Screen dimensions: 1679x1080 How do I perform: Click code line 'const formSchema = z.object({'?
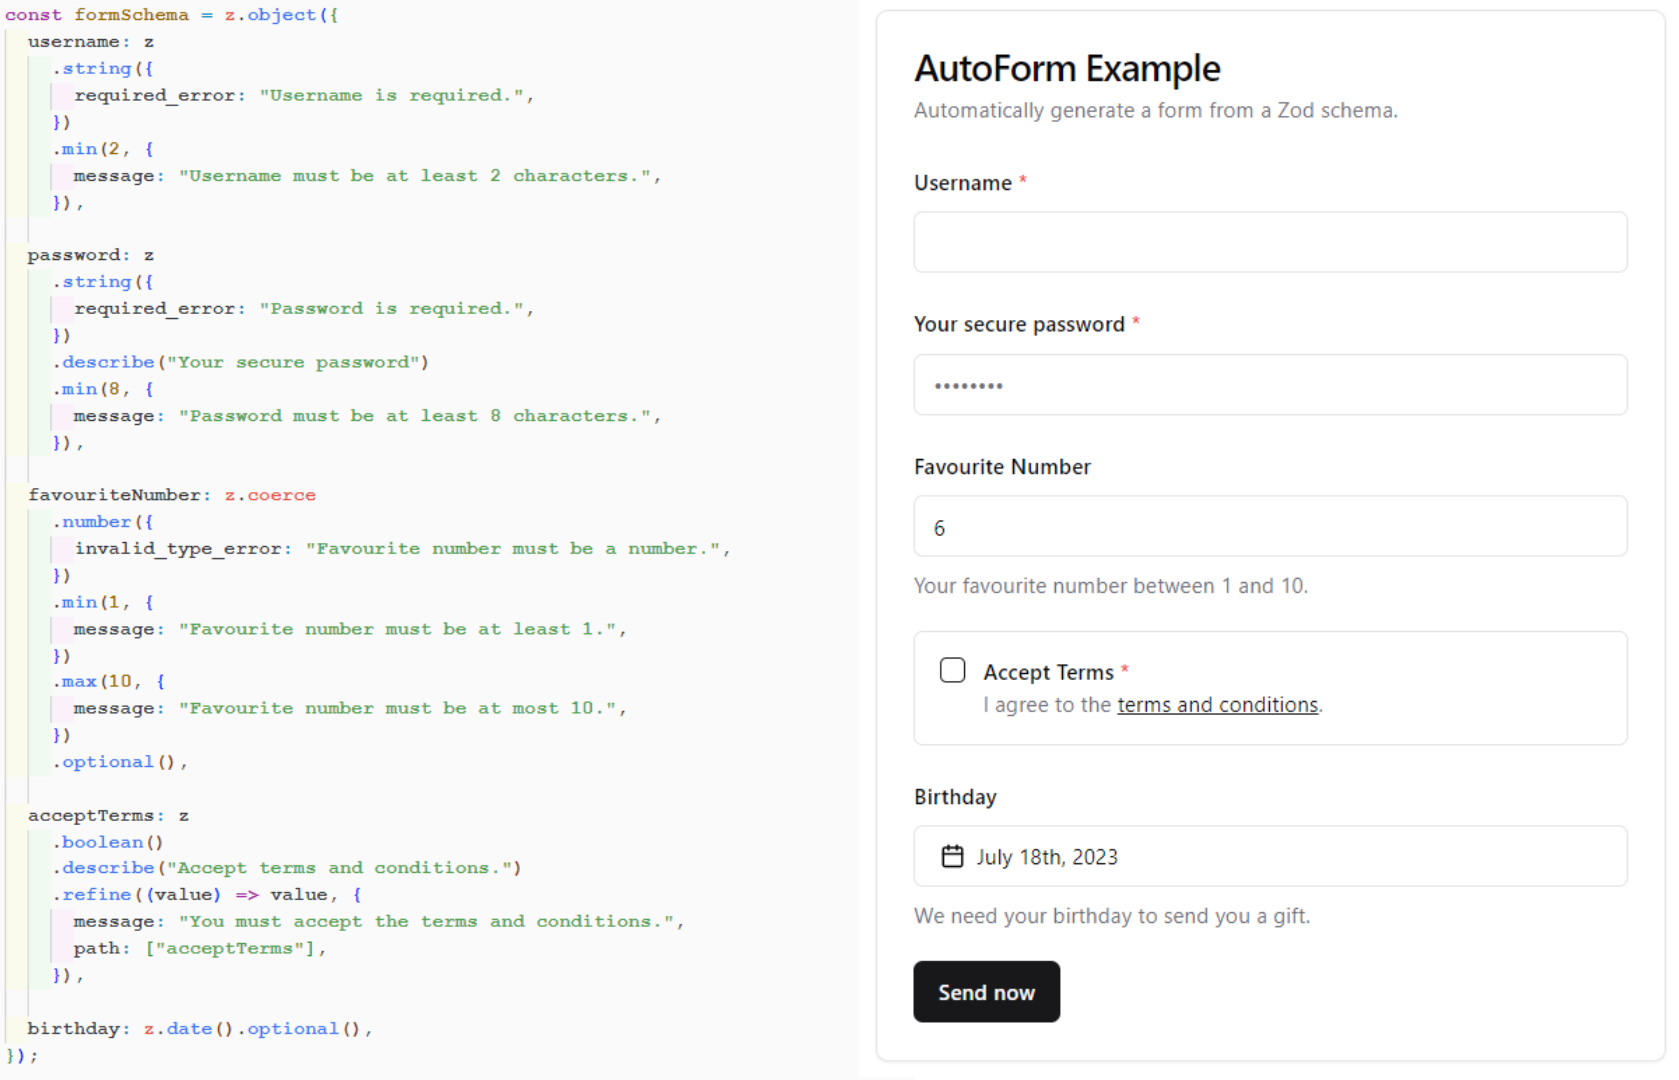tap(172, 15)
